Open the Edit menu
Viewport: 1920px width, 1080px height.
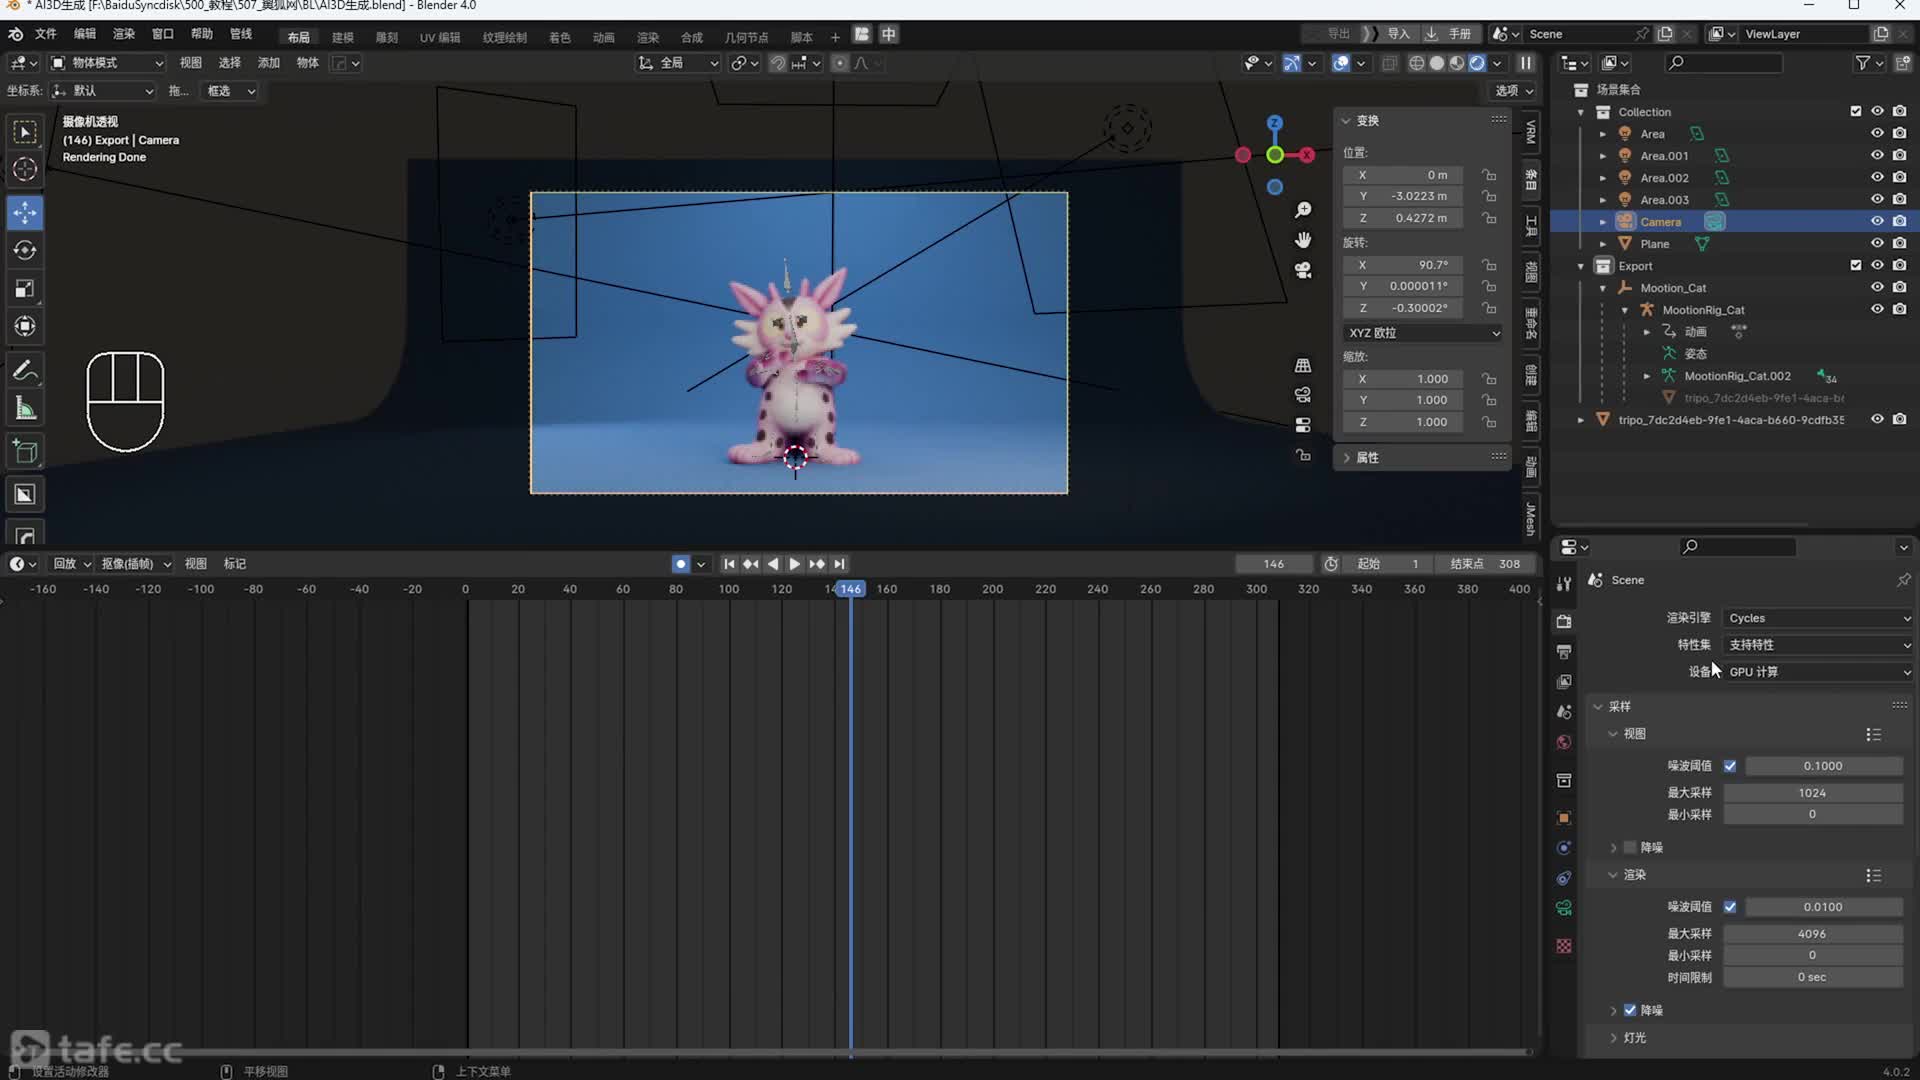(85, 34)
